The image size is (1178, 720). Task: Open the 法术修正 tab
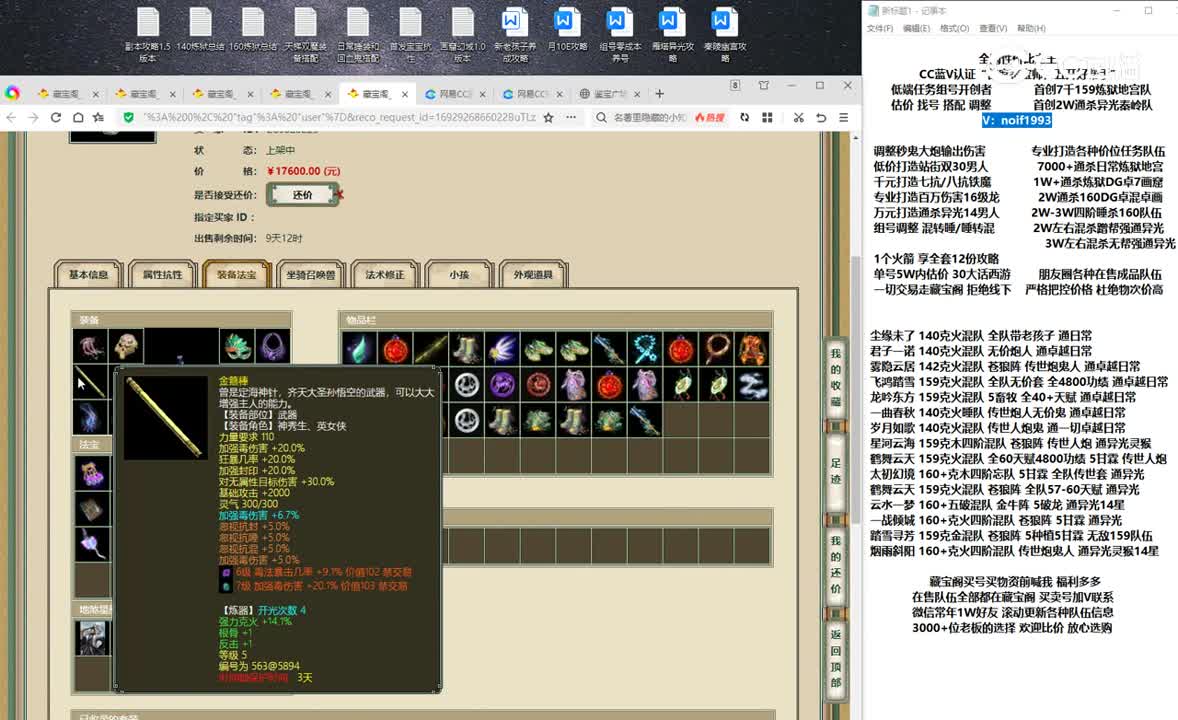(385, 274)
